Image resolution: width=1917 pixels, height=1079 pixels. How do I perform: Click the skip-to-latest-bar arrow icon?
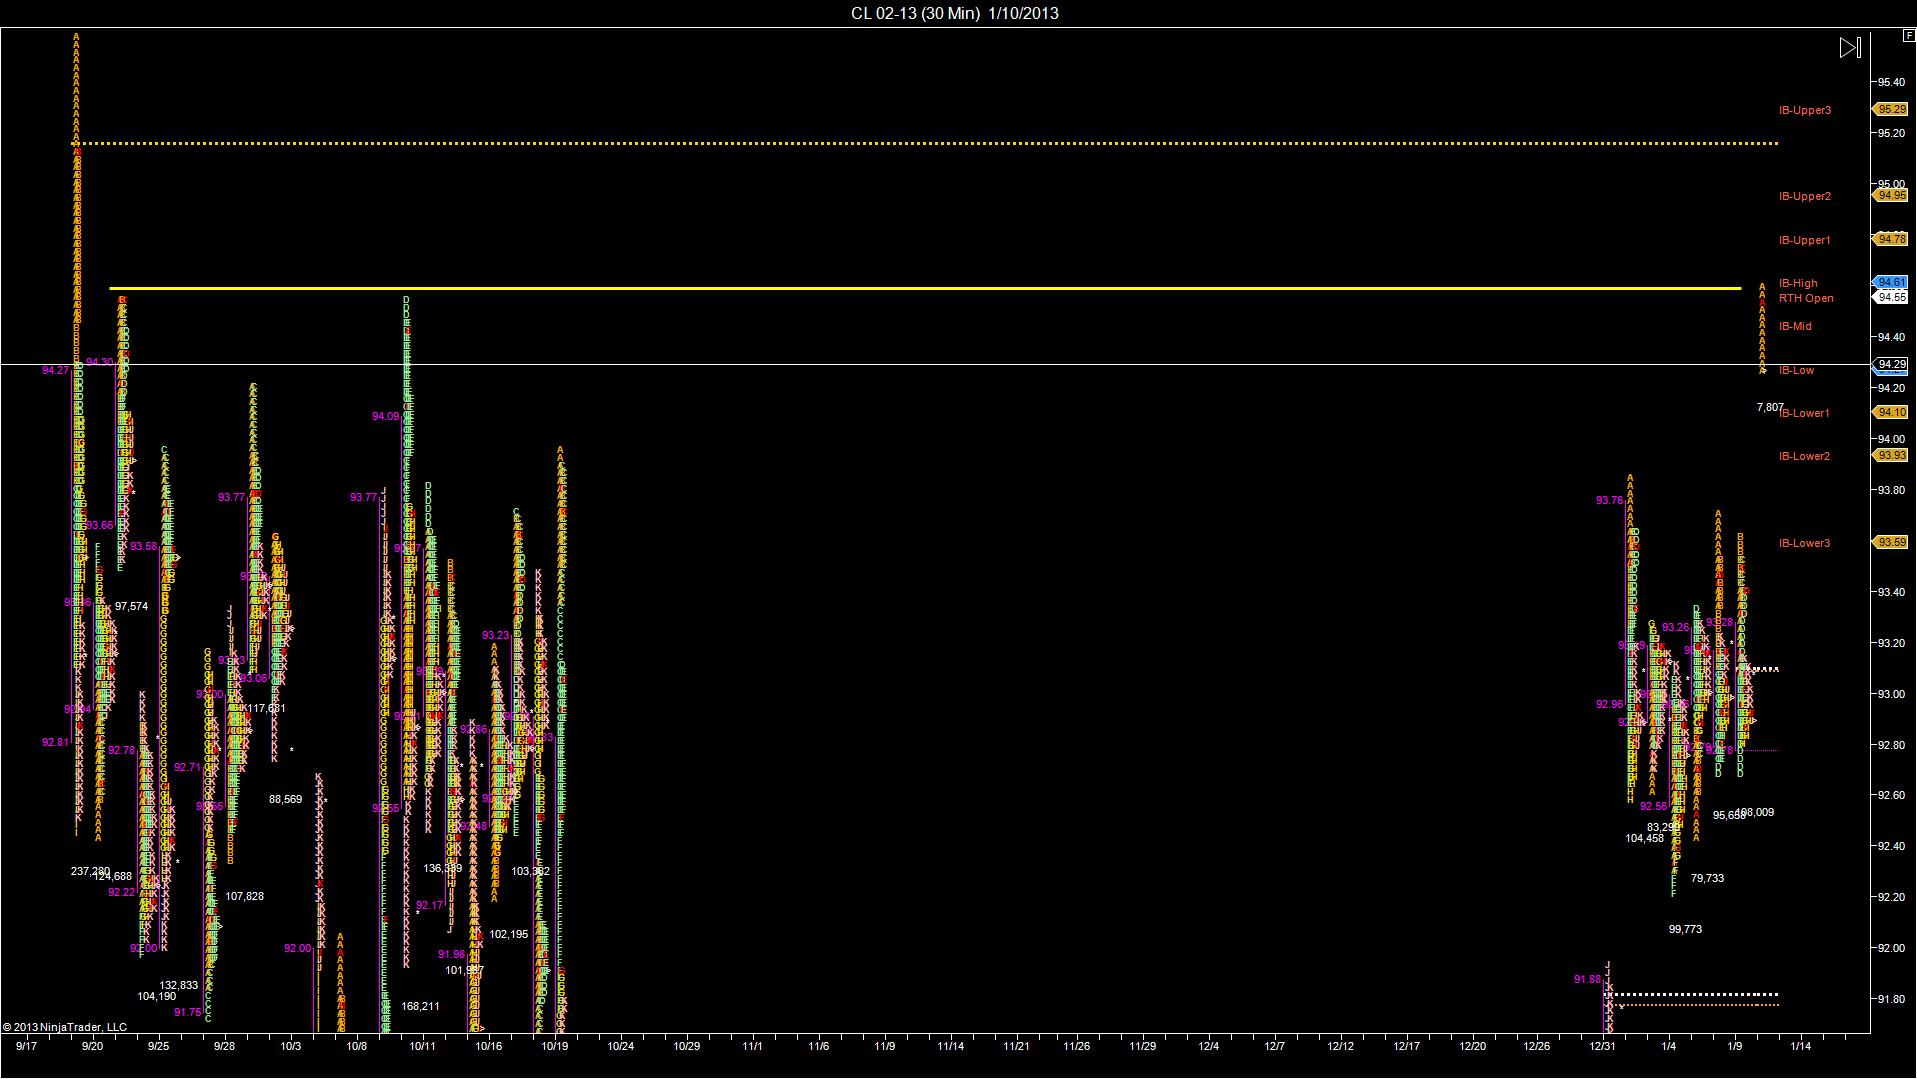point(1850,48)
